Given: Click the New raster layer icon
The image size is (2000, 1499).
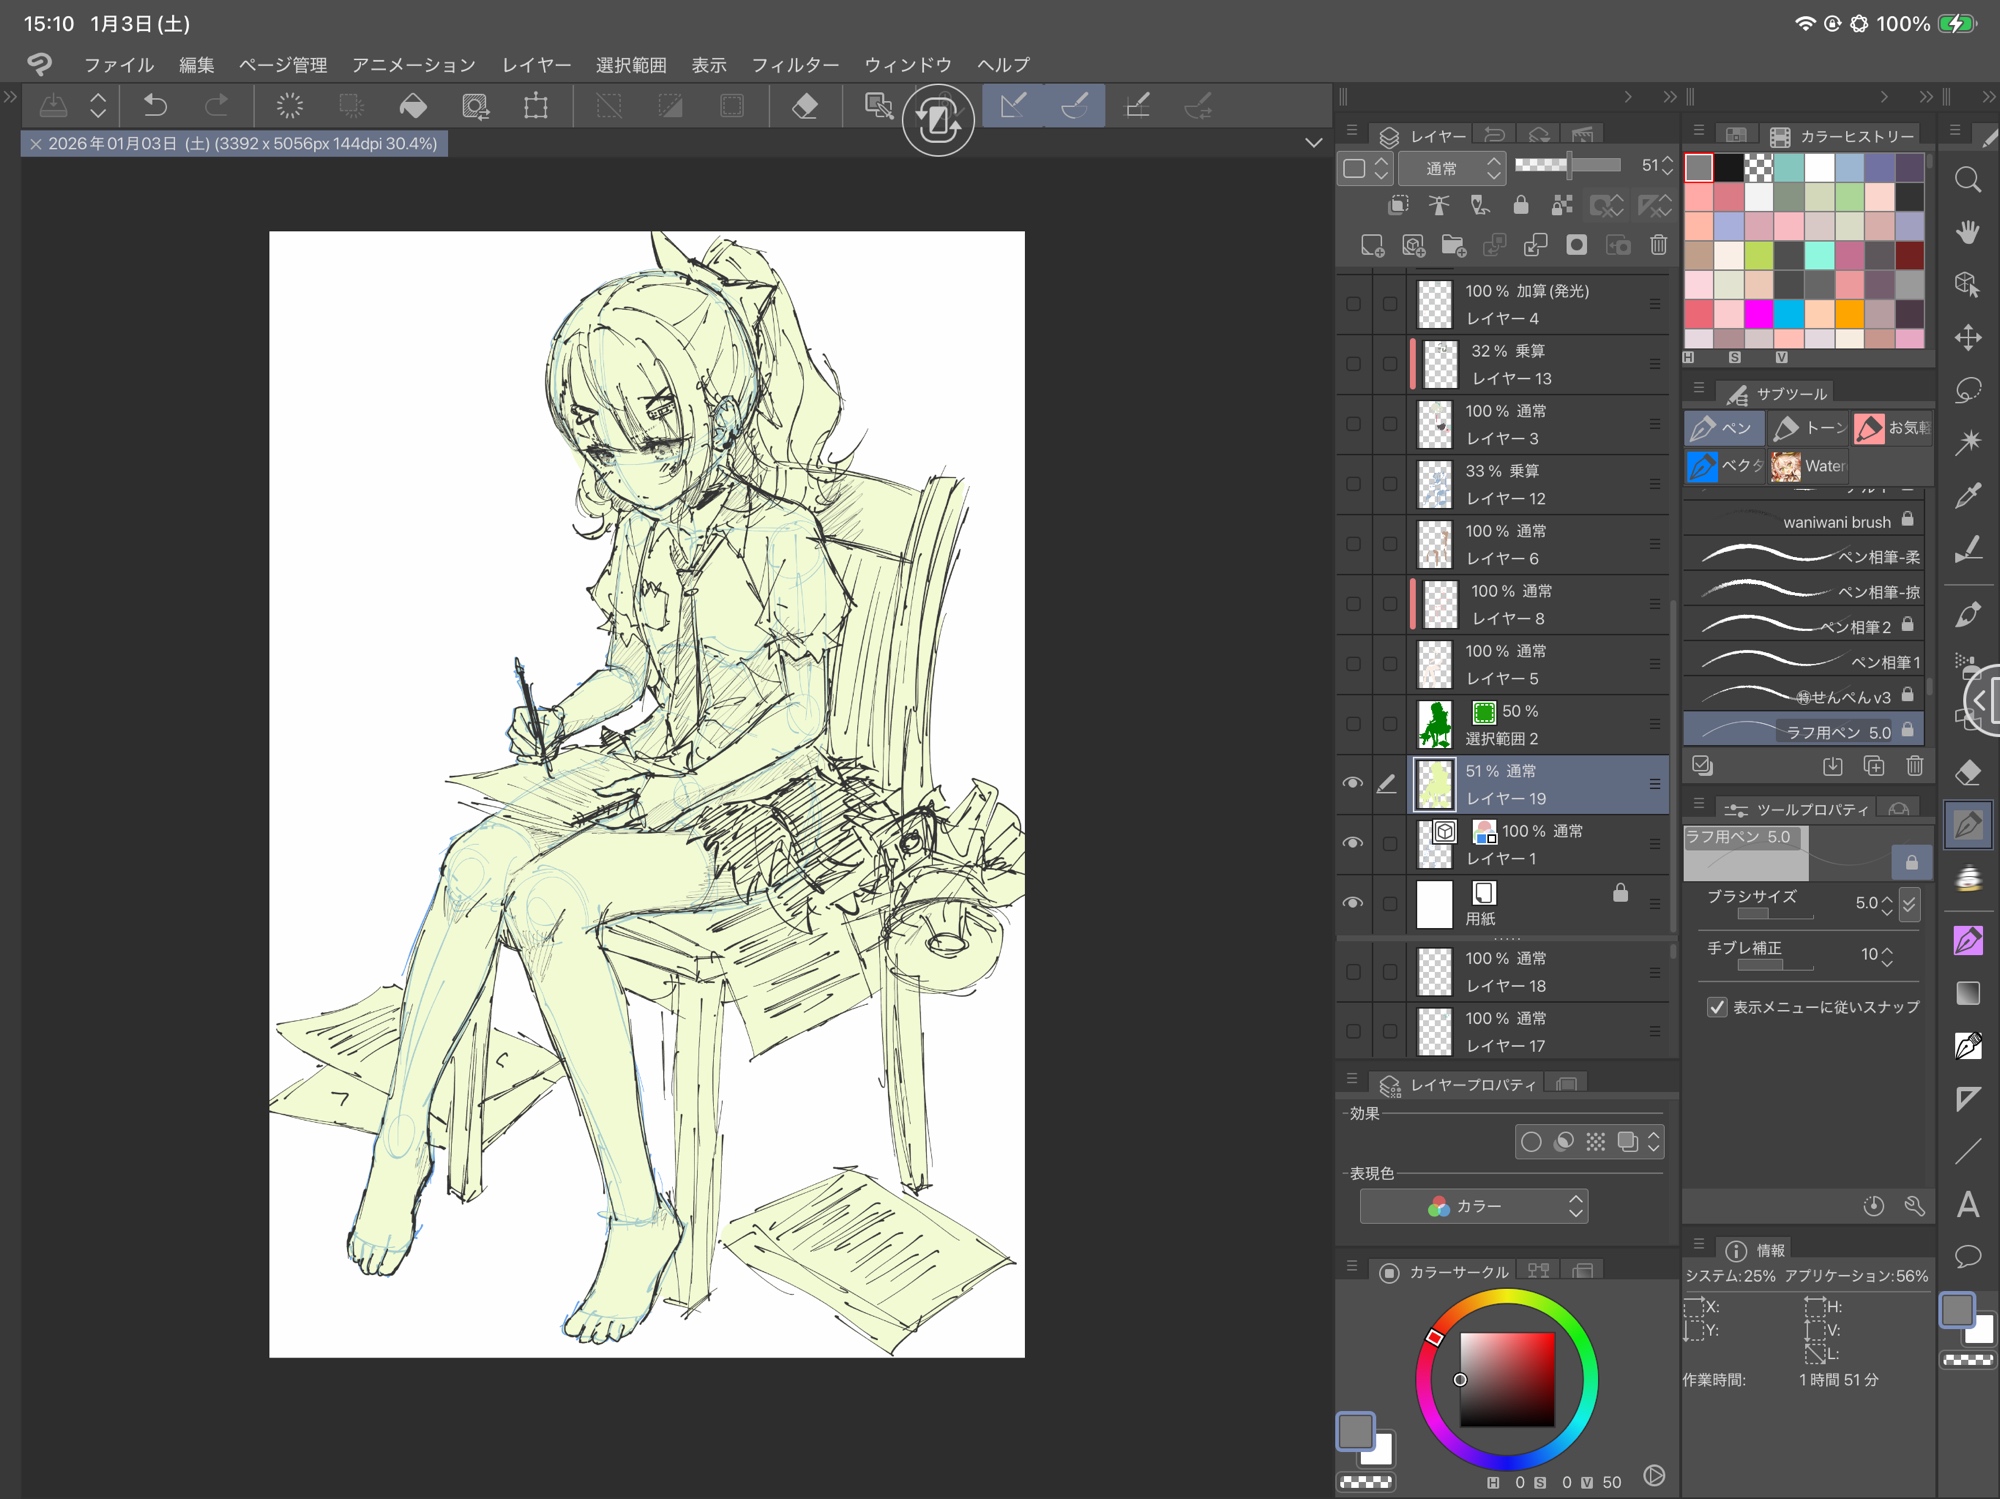Looking at the screenshot, I should tap(1372, 245).
